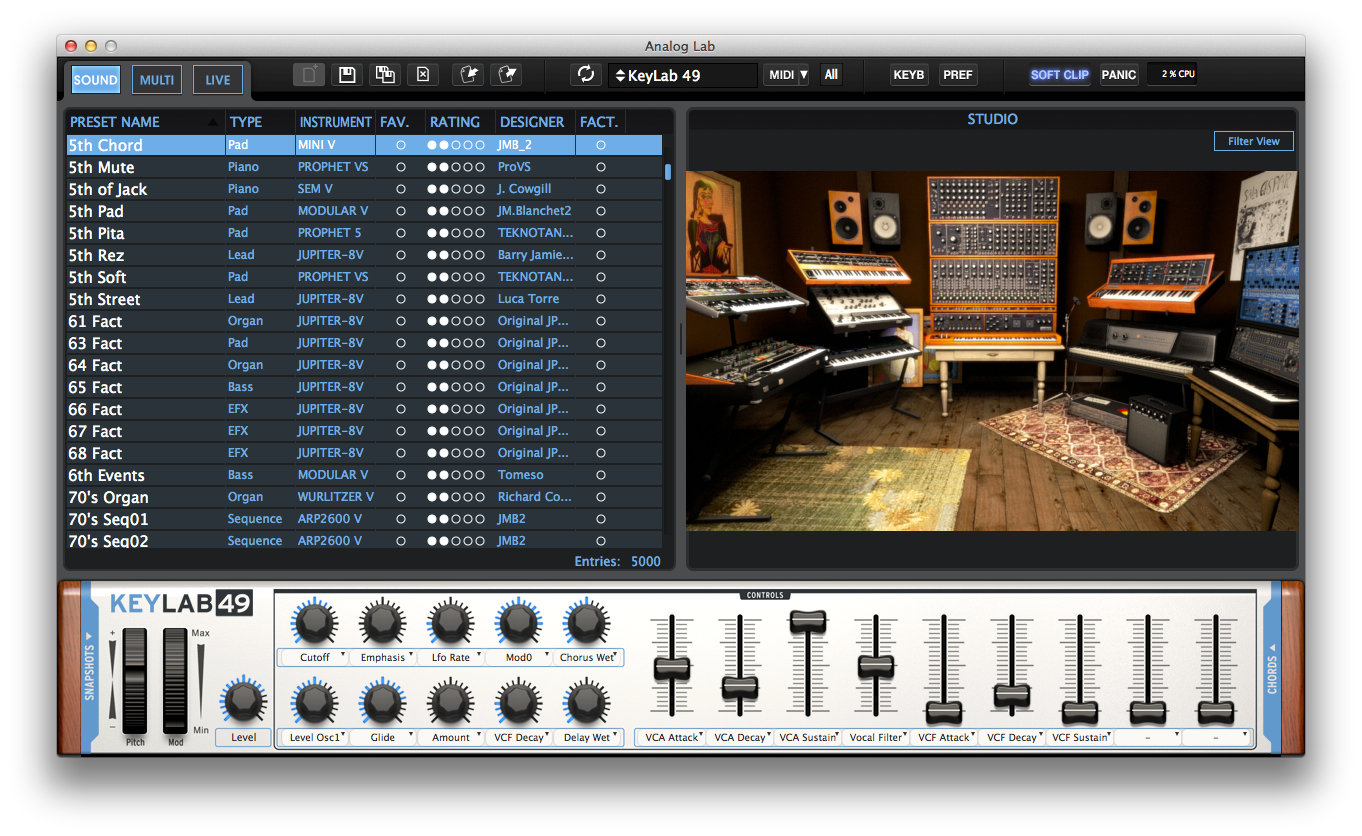Expand the Chorus Wet parameter assignment dropdown
1362x836 pixels.
tap(616, 654)
